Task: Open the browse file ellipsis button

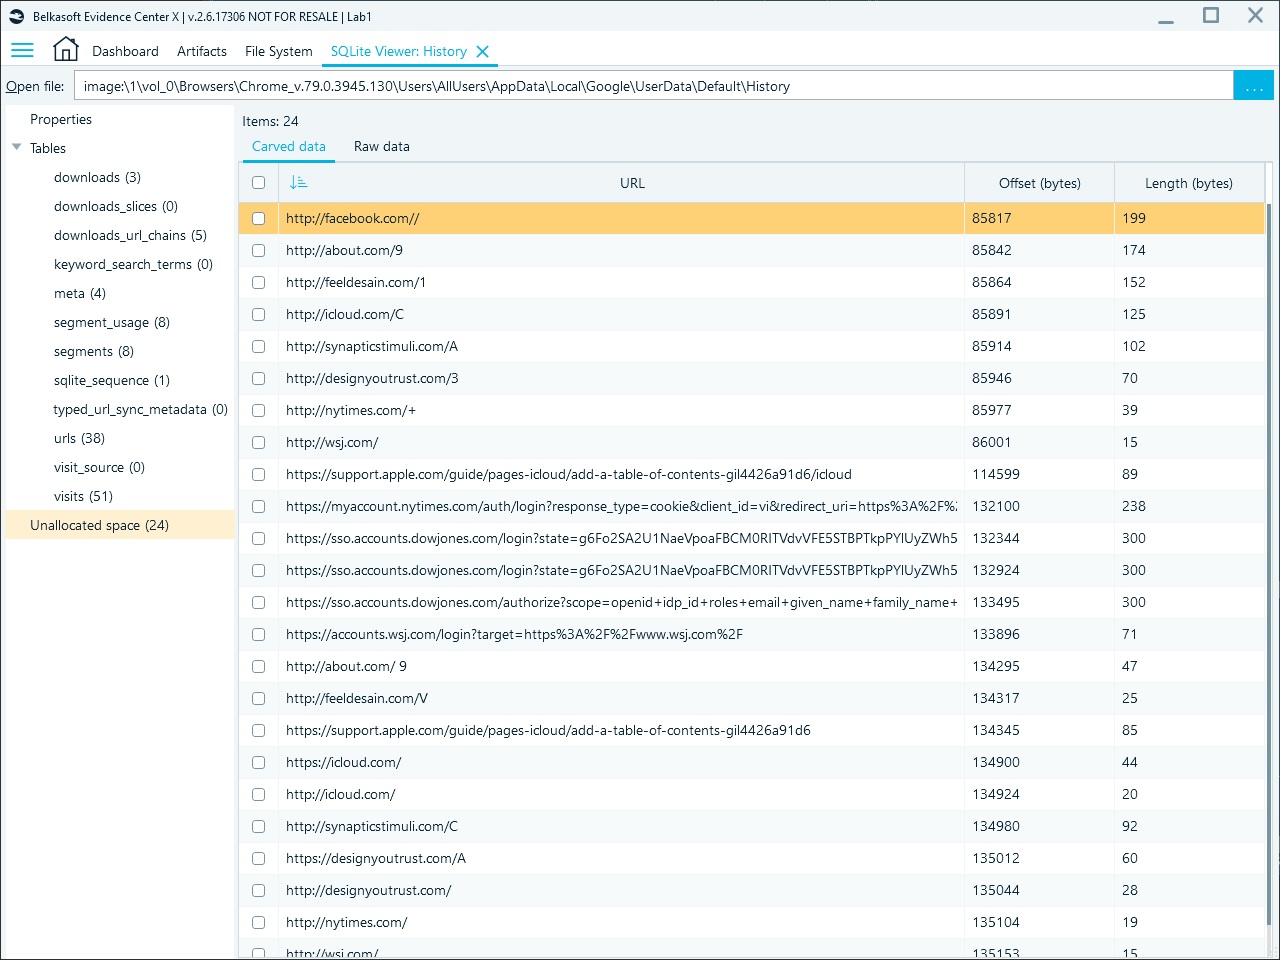Action: [1254, 86]
